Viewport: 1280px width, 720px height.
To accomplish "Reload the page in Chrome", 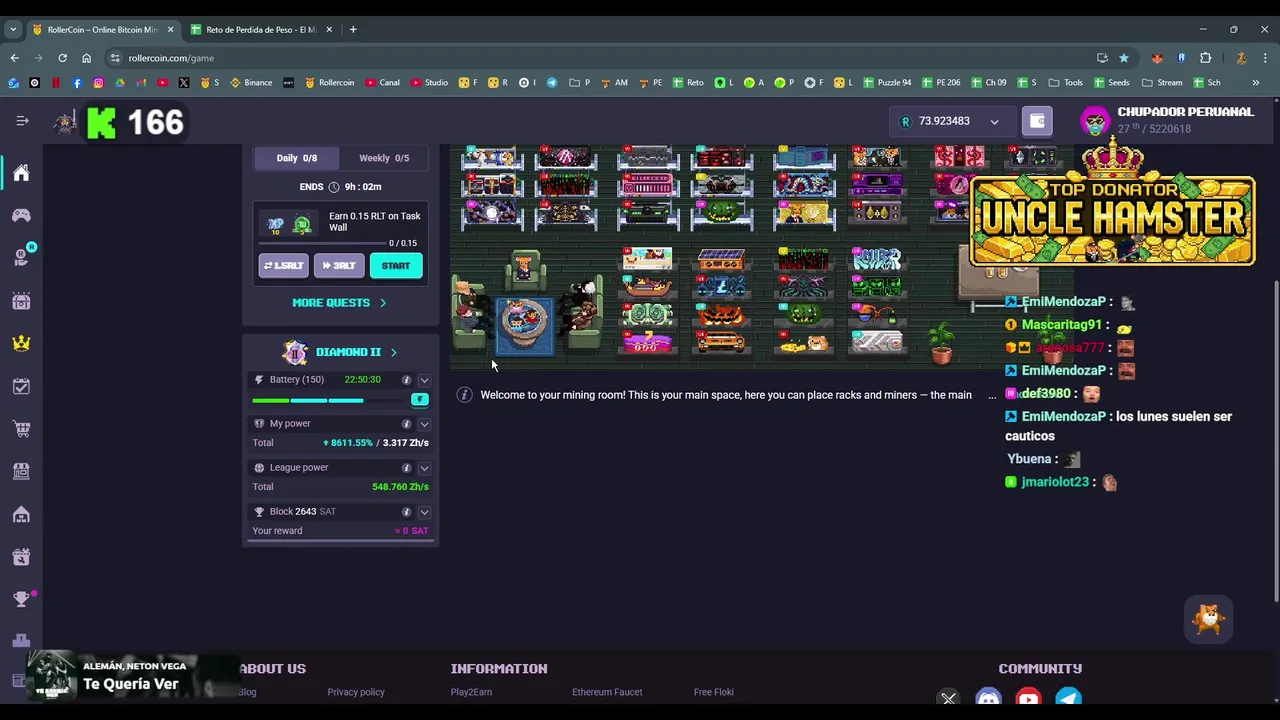I will pos(62,58).
